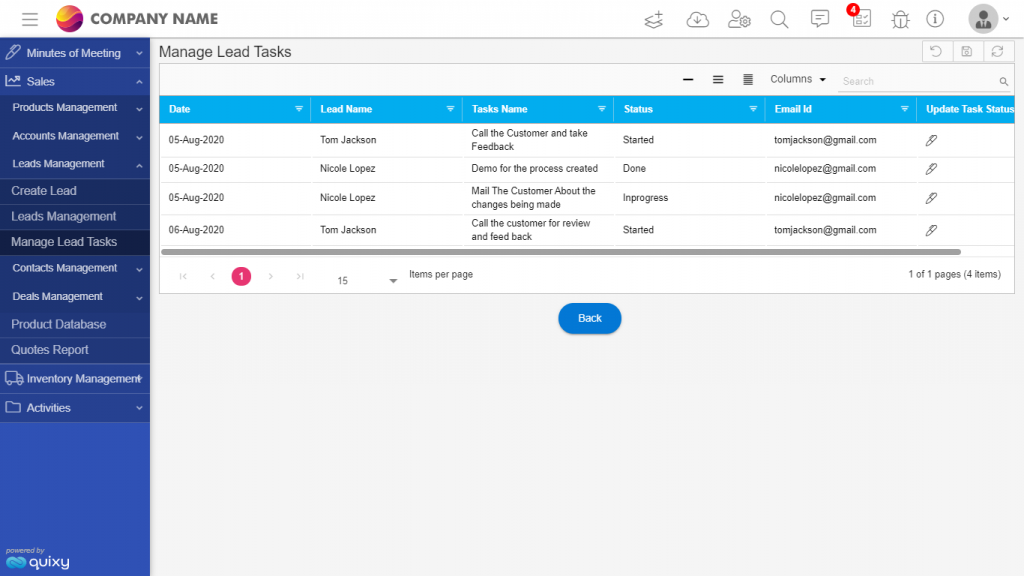Click the bug report icon
Viewport: 1024px width, 576px height.
(900, 20)
